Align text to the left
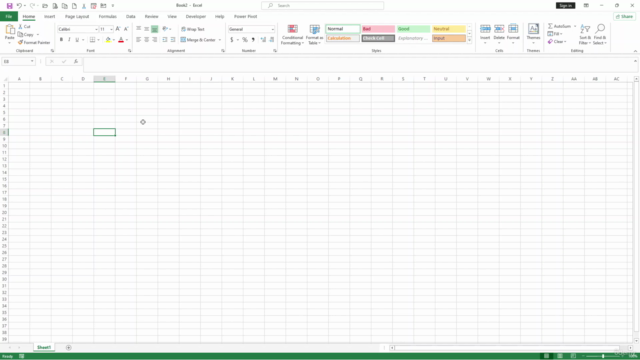Image resolution: width=640 pixels, height=360 pixels. pyautogui.click(x=139, y=40)
